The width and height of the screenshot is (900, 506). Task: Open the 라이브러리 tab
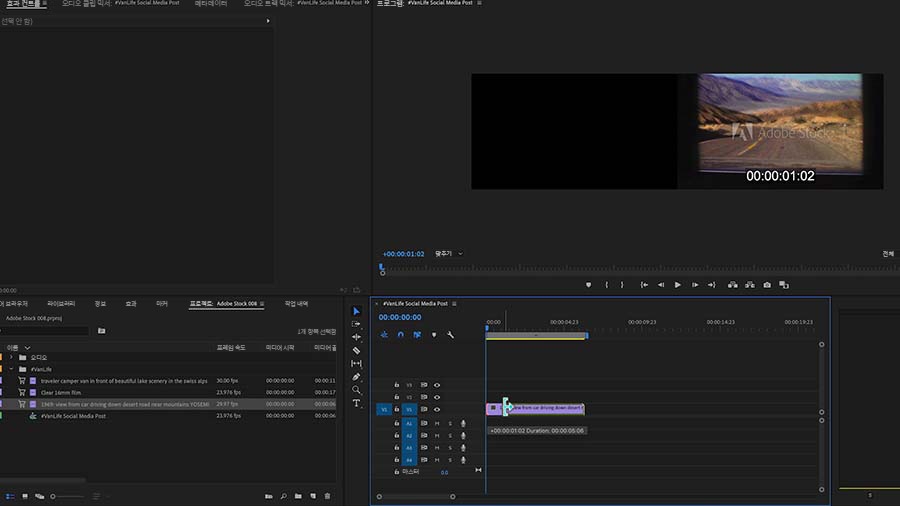(x=61, y=303)
